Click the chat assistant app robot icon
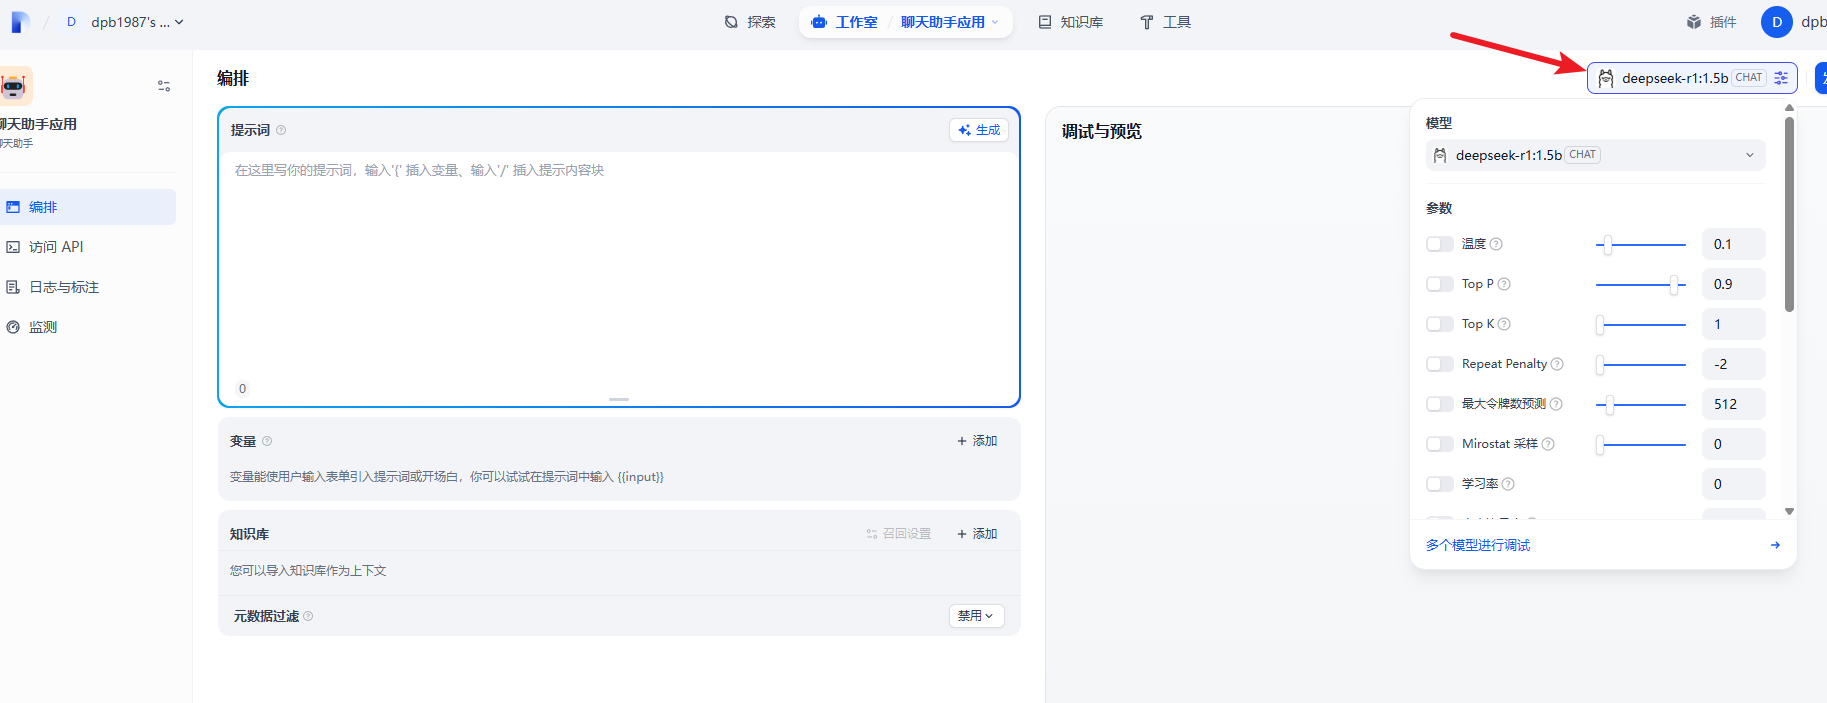This screenshot has width=1827, height=703. (15, 86)
